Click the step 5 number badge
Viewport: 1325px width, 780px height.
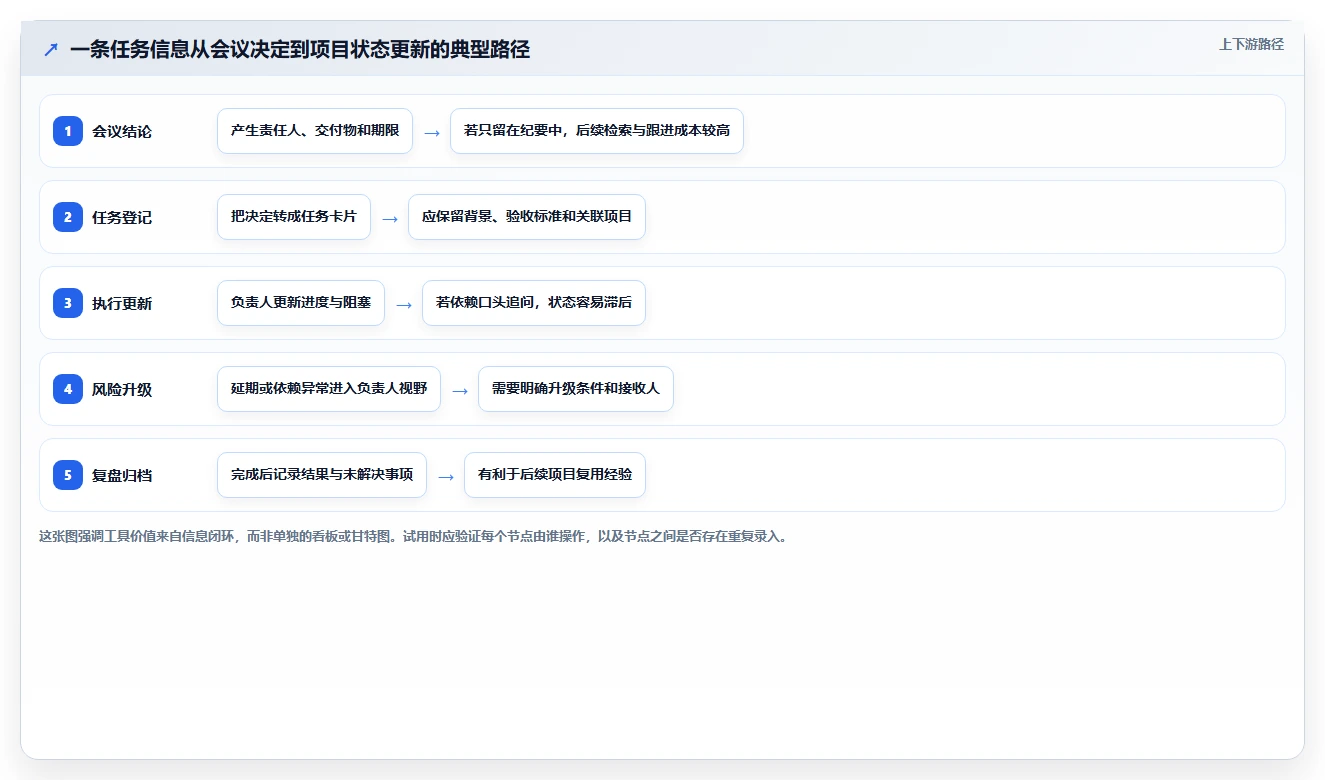click(68, 475)
